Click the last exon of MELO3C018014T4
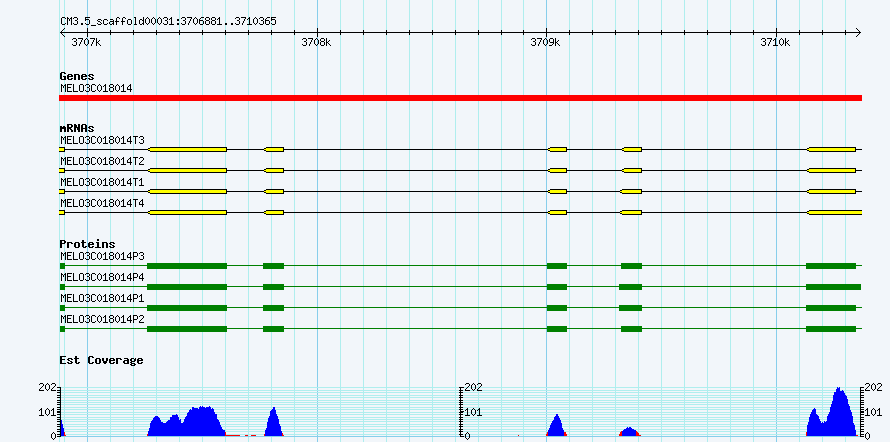890x442 pixels. (834, 213)
